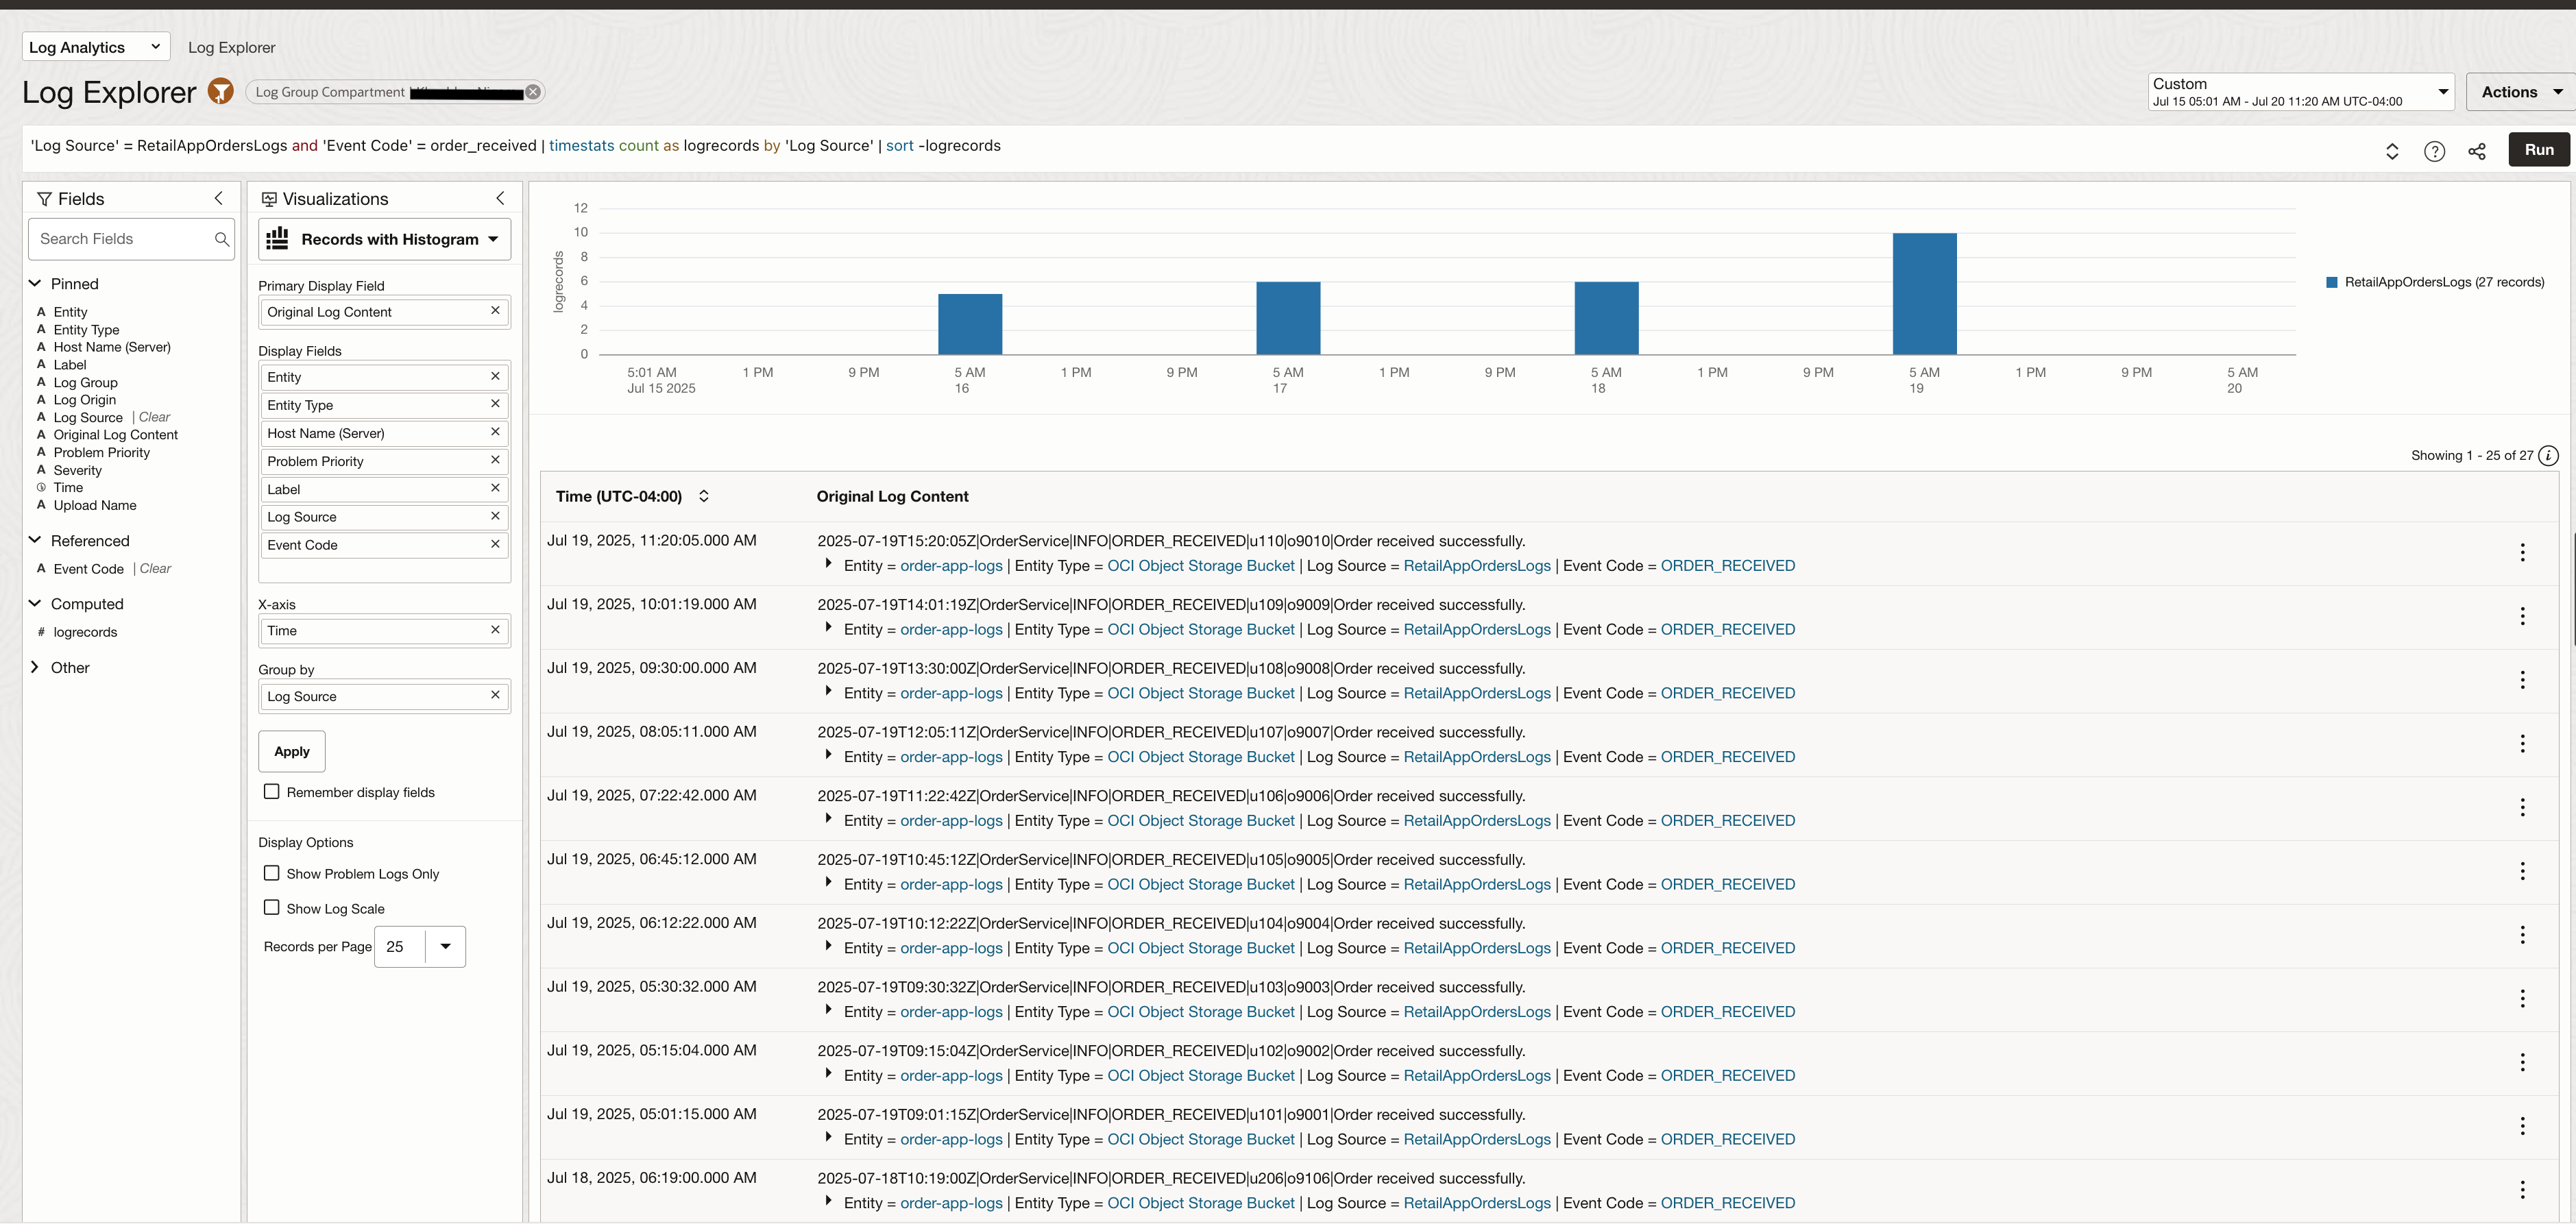Remove the Log Group Compartment filter chip
This screenshot has height=1224, width=2576.
(x=533, y=92)
